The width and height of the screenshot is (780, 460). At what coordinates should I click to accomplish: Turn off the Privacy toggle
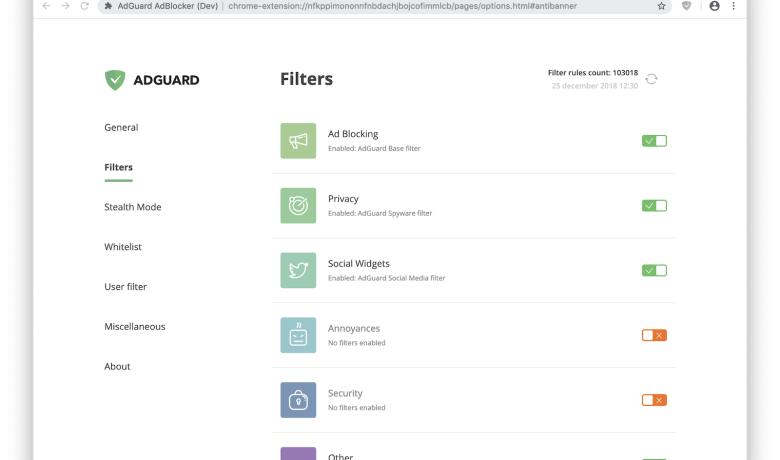pos(654,205)
